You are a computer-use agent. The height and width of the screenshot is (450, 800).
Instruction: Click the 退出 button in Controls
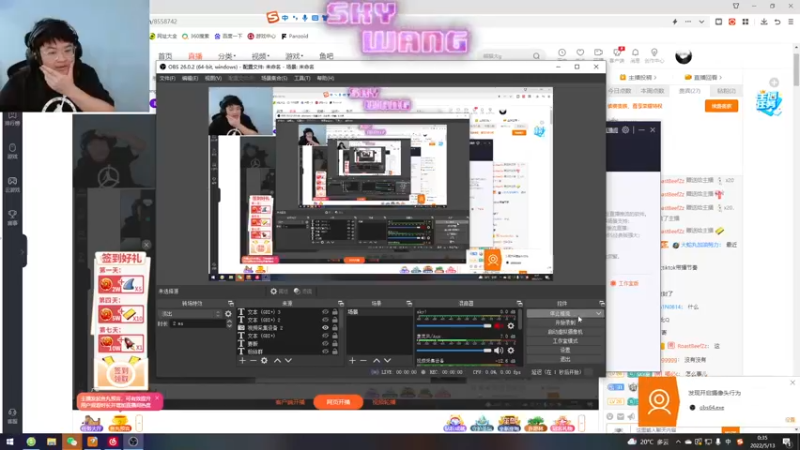(565, 359)
